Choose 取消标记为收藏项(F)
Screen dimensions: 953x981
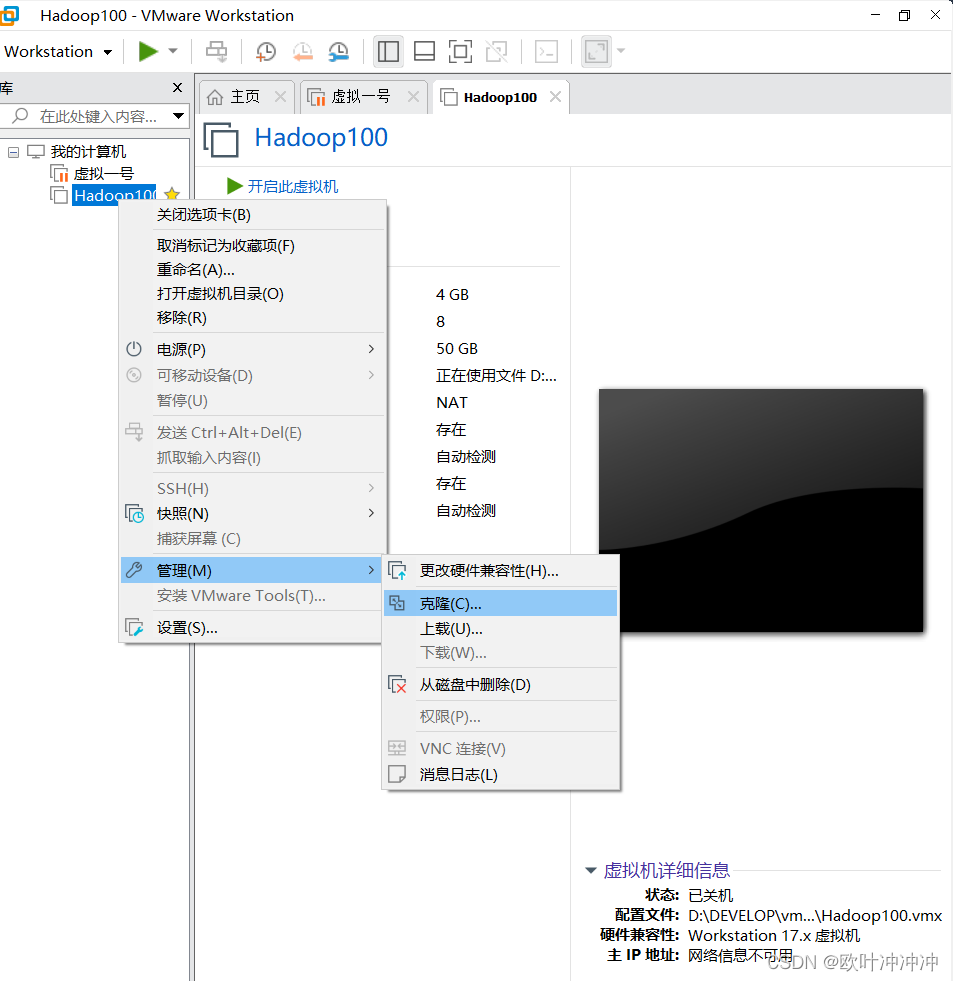tap(252, 246)
